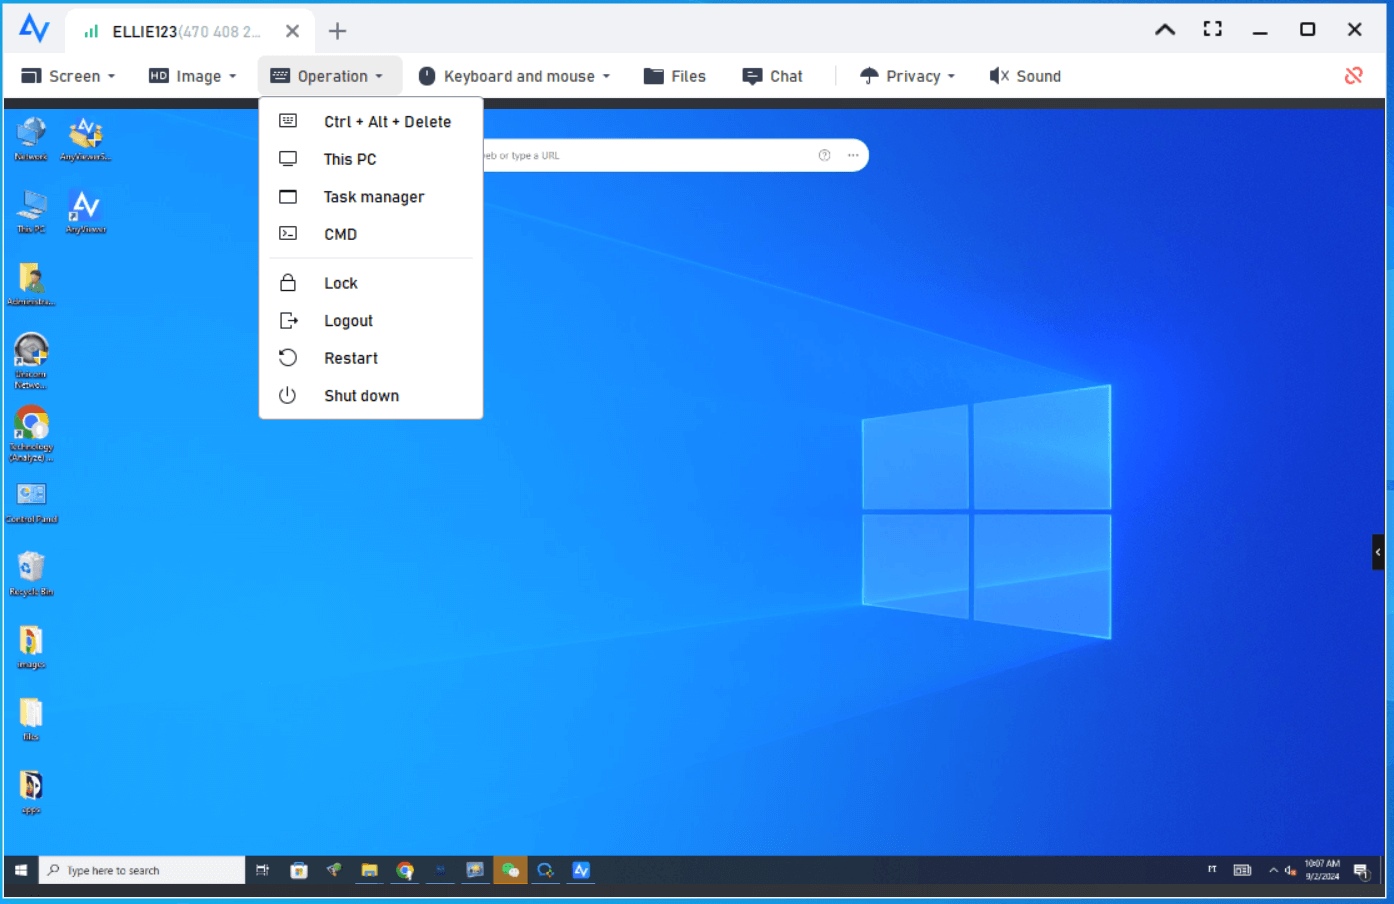Click Lock in the Operation menu
Viewport: 1394px width, 904px height.
[x=340, y=283]
